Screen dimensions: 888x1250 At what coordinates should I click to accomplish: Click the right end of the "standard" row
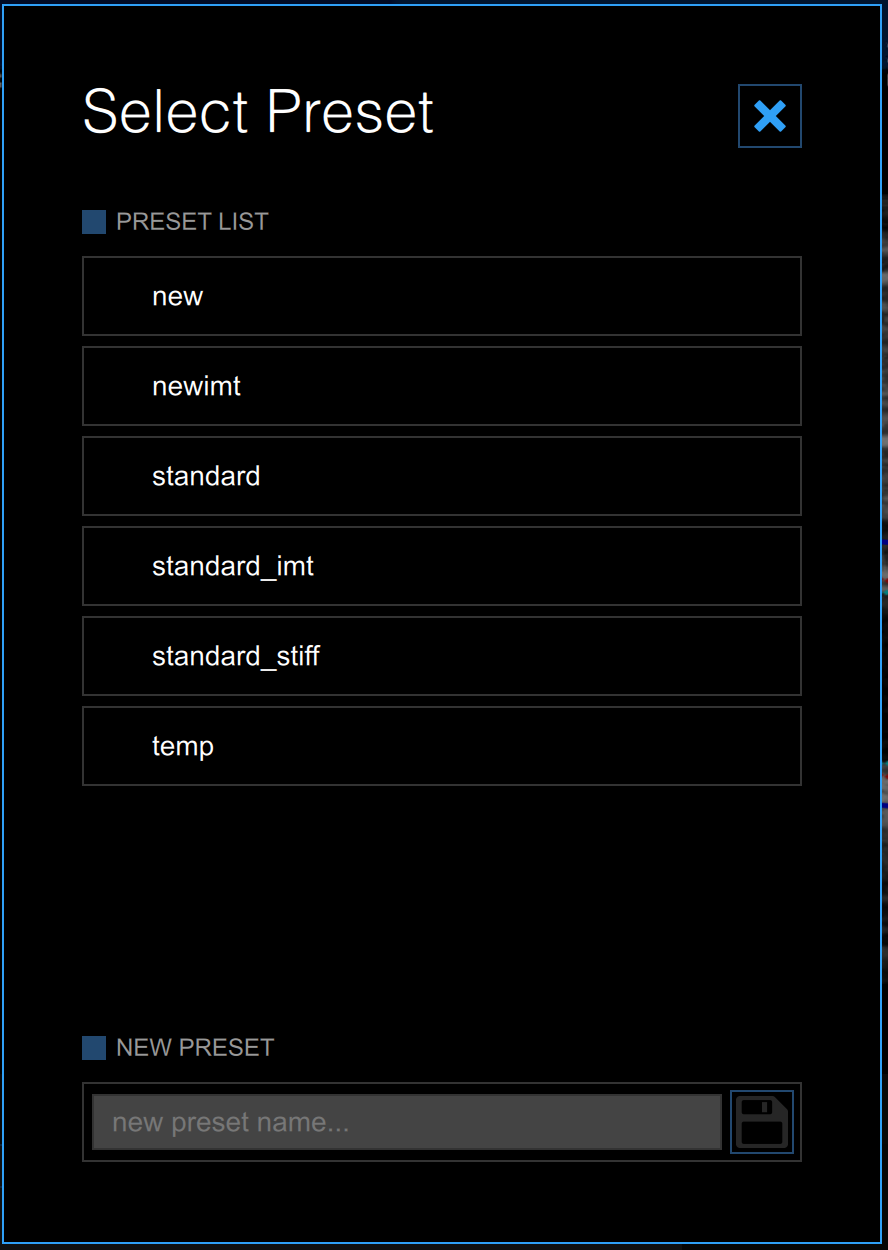click(x=760, y=476)
